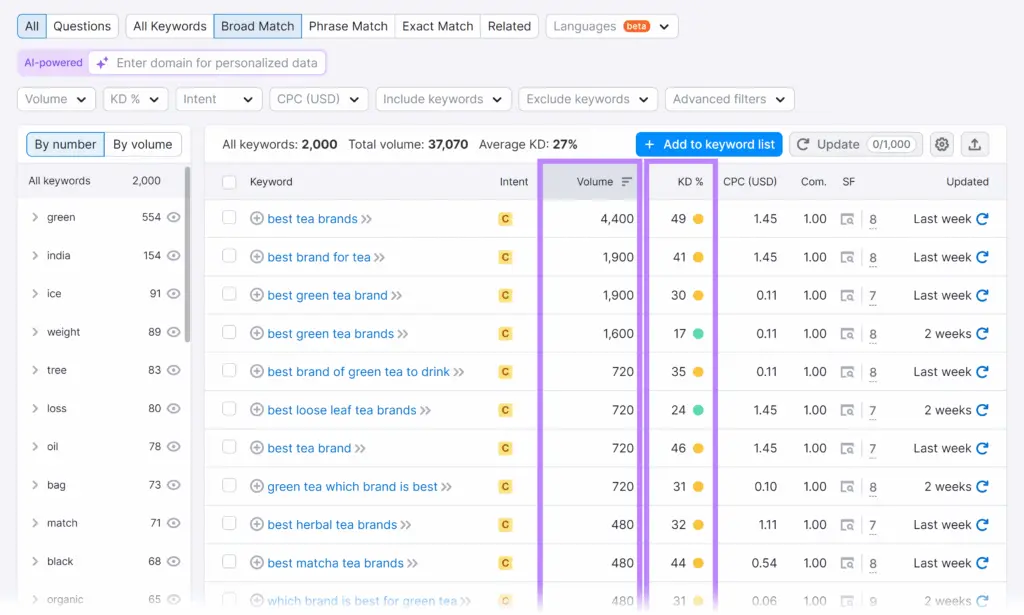Toggle eye icon for green keyword group
The height and width of the screenshot is (615, 1024).
174,217
